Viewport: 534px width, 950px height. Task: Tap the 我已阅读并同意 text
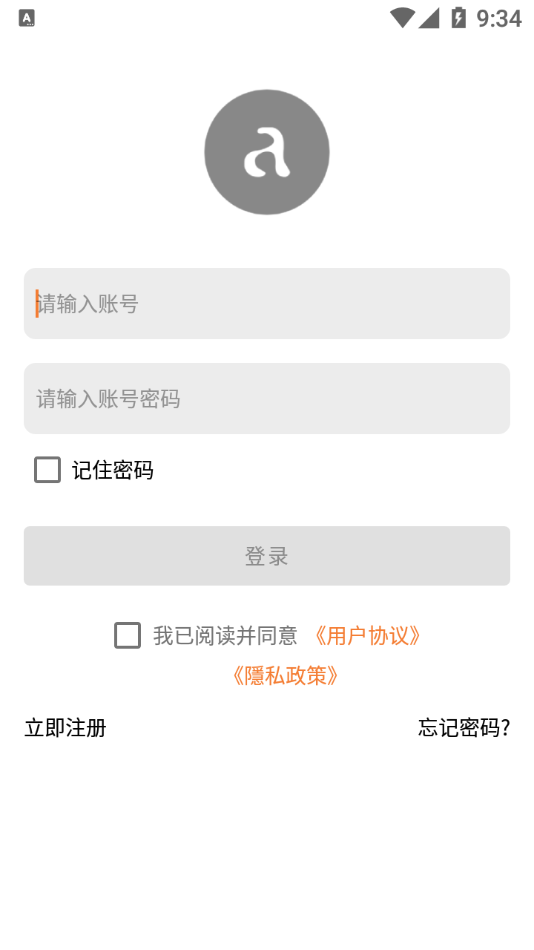pos(225,636)
